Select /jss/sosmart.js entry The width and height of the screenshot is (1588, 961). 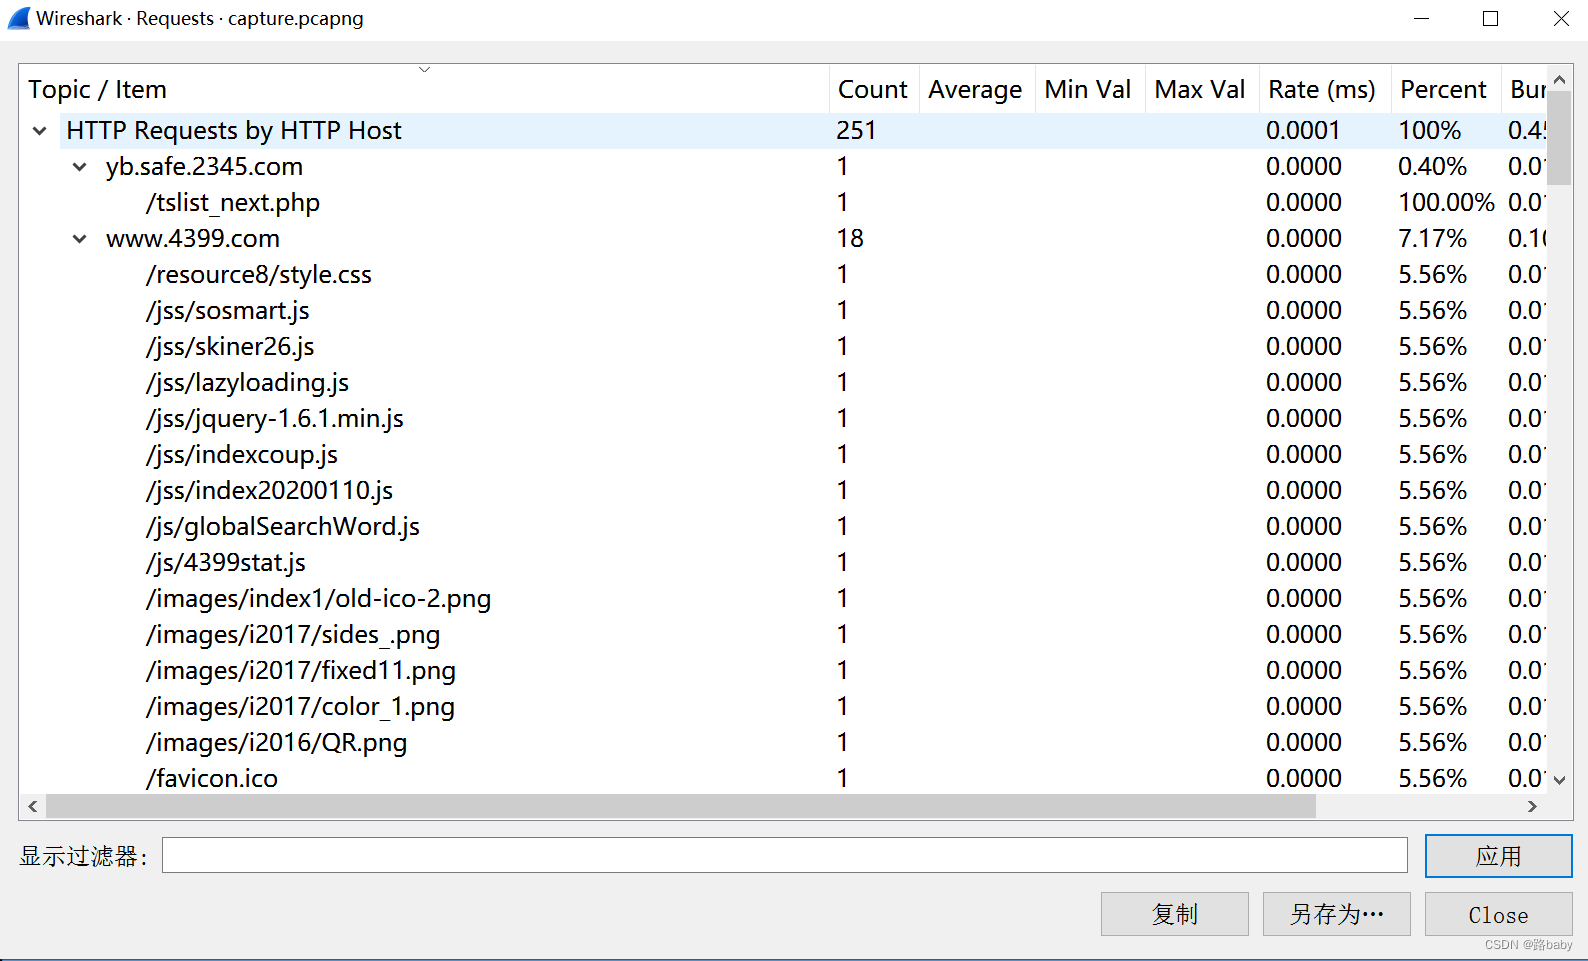pos(783,311)
